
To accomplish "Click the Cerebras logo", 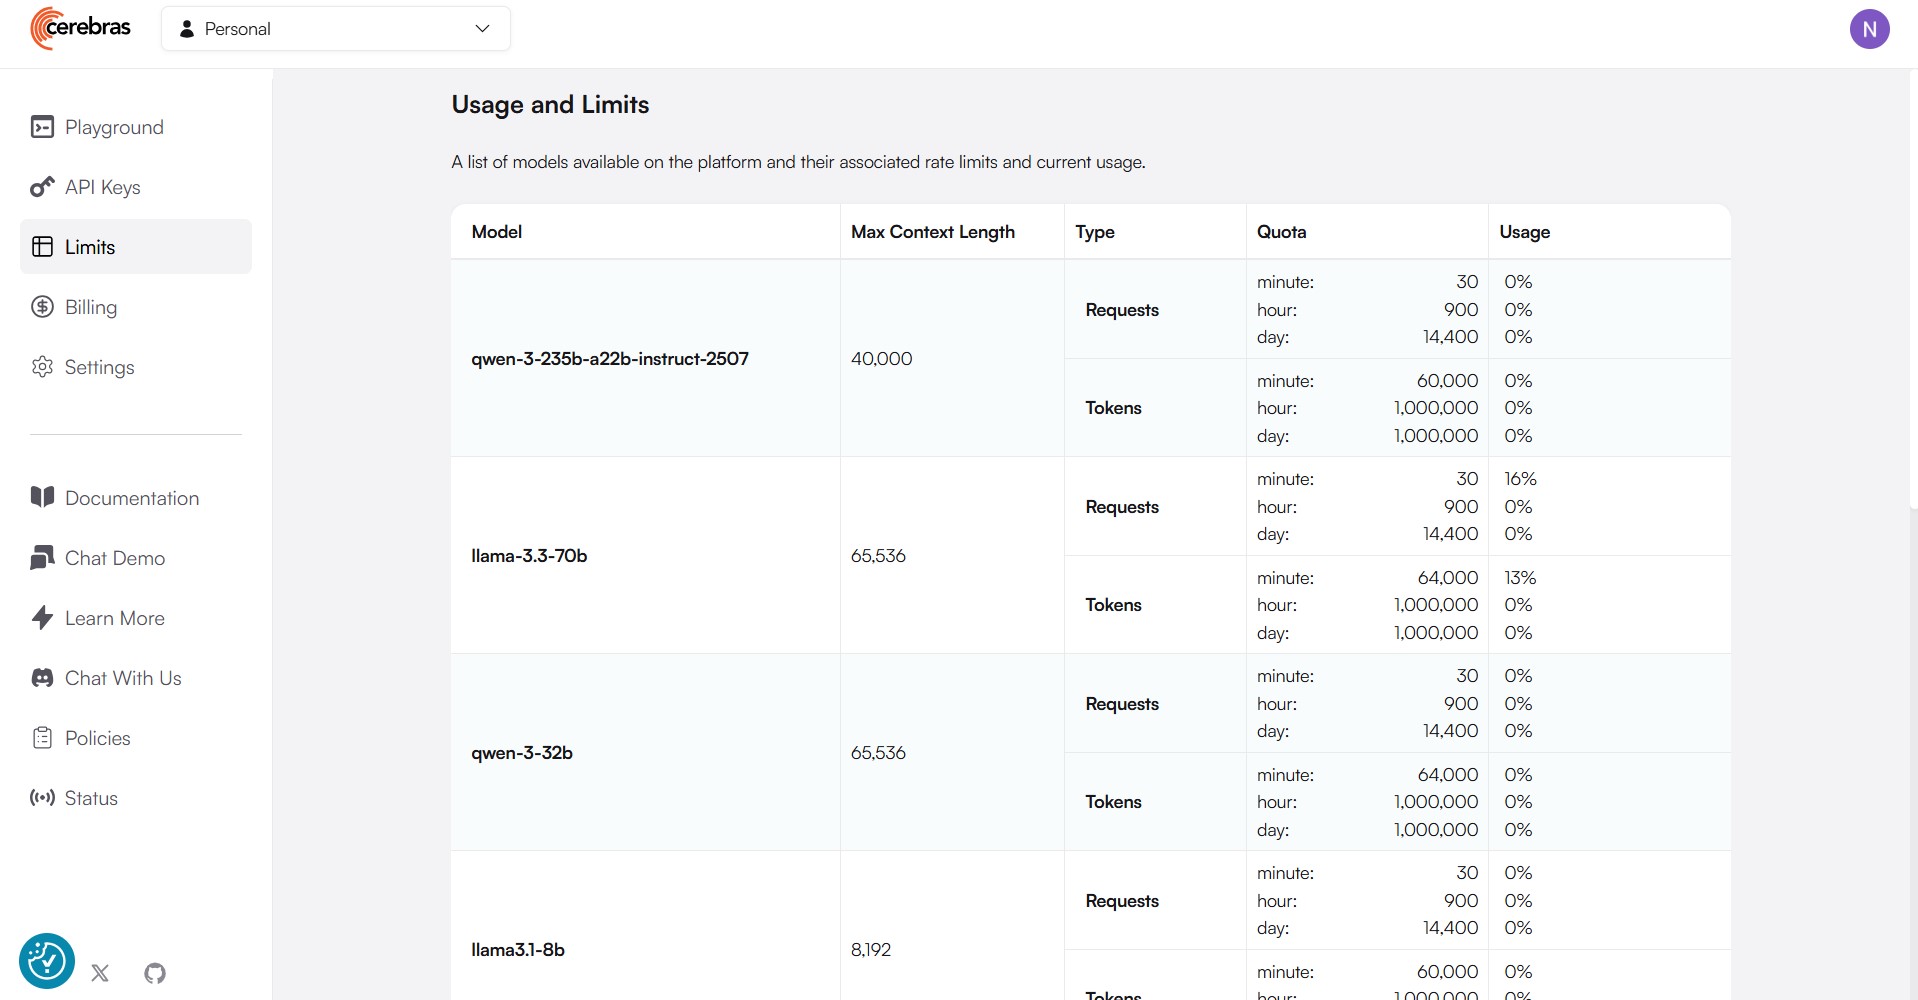I will (x=80, y=28).
